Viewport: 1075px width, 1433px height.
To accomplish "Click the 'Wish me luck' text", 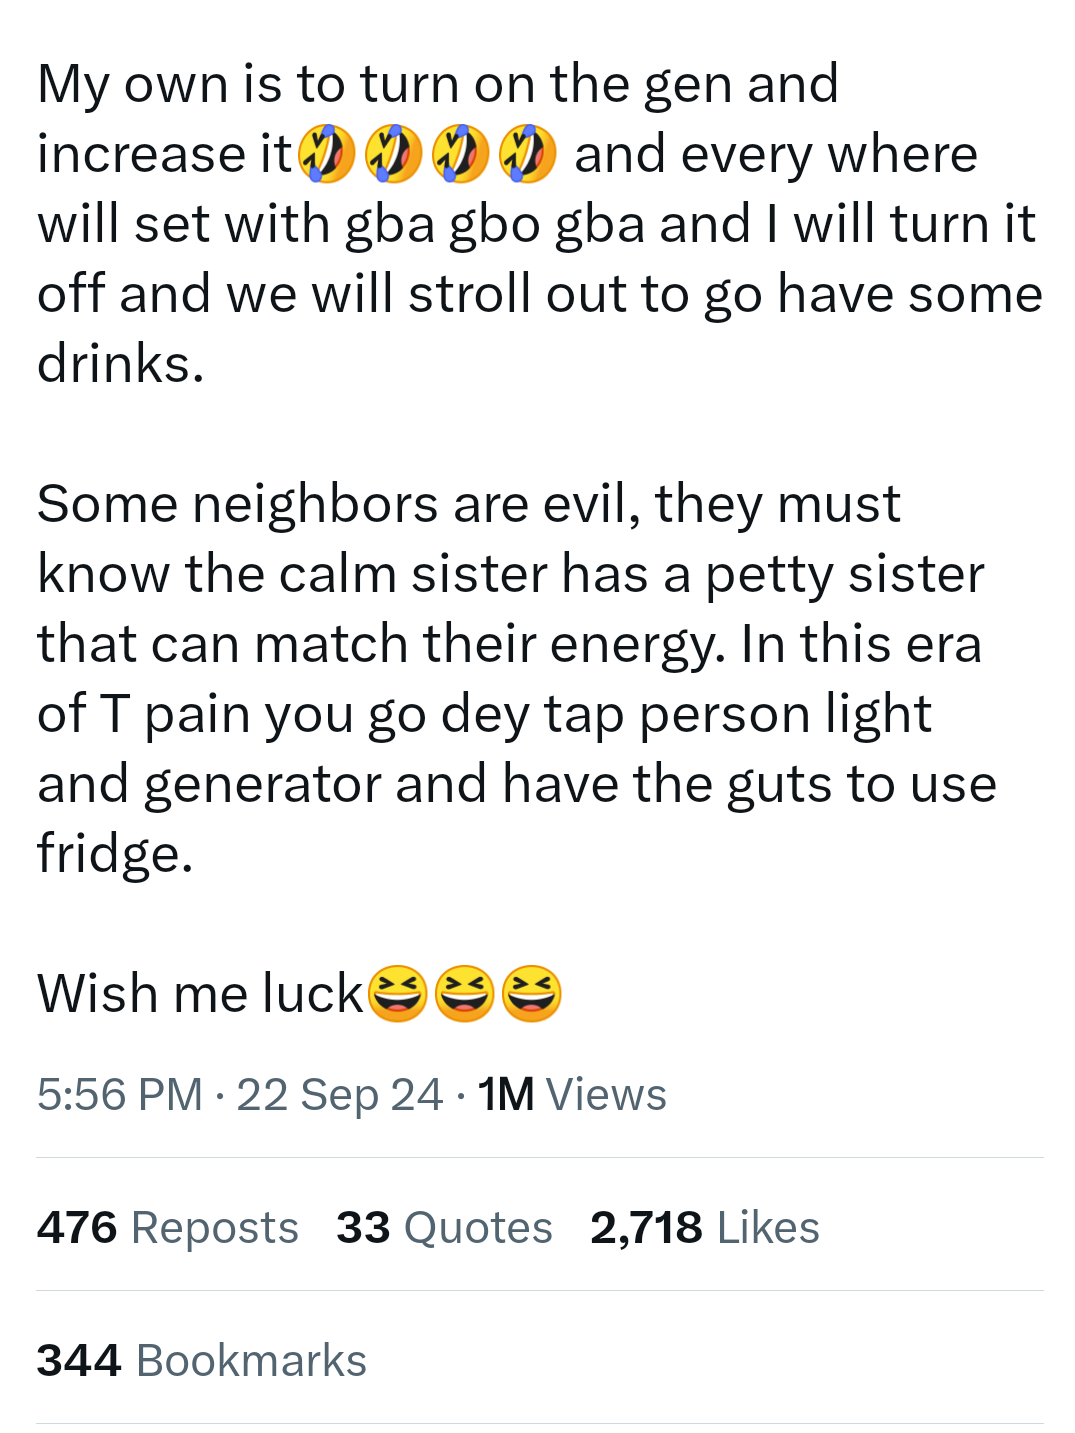I will [x=200, y=994].
